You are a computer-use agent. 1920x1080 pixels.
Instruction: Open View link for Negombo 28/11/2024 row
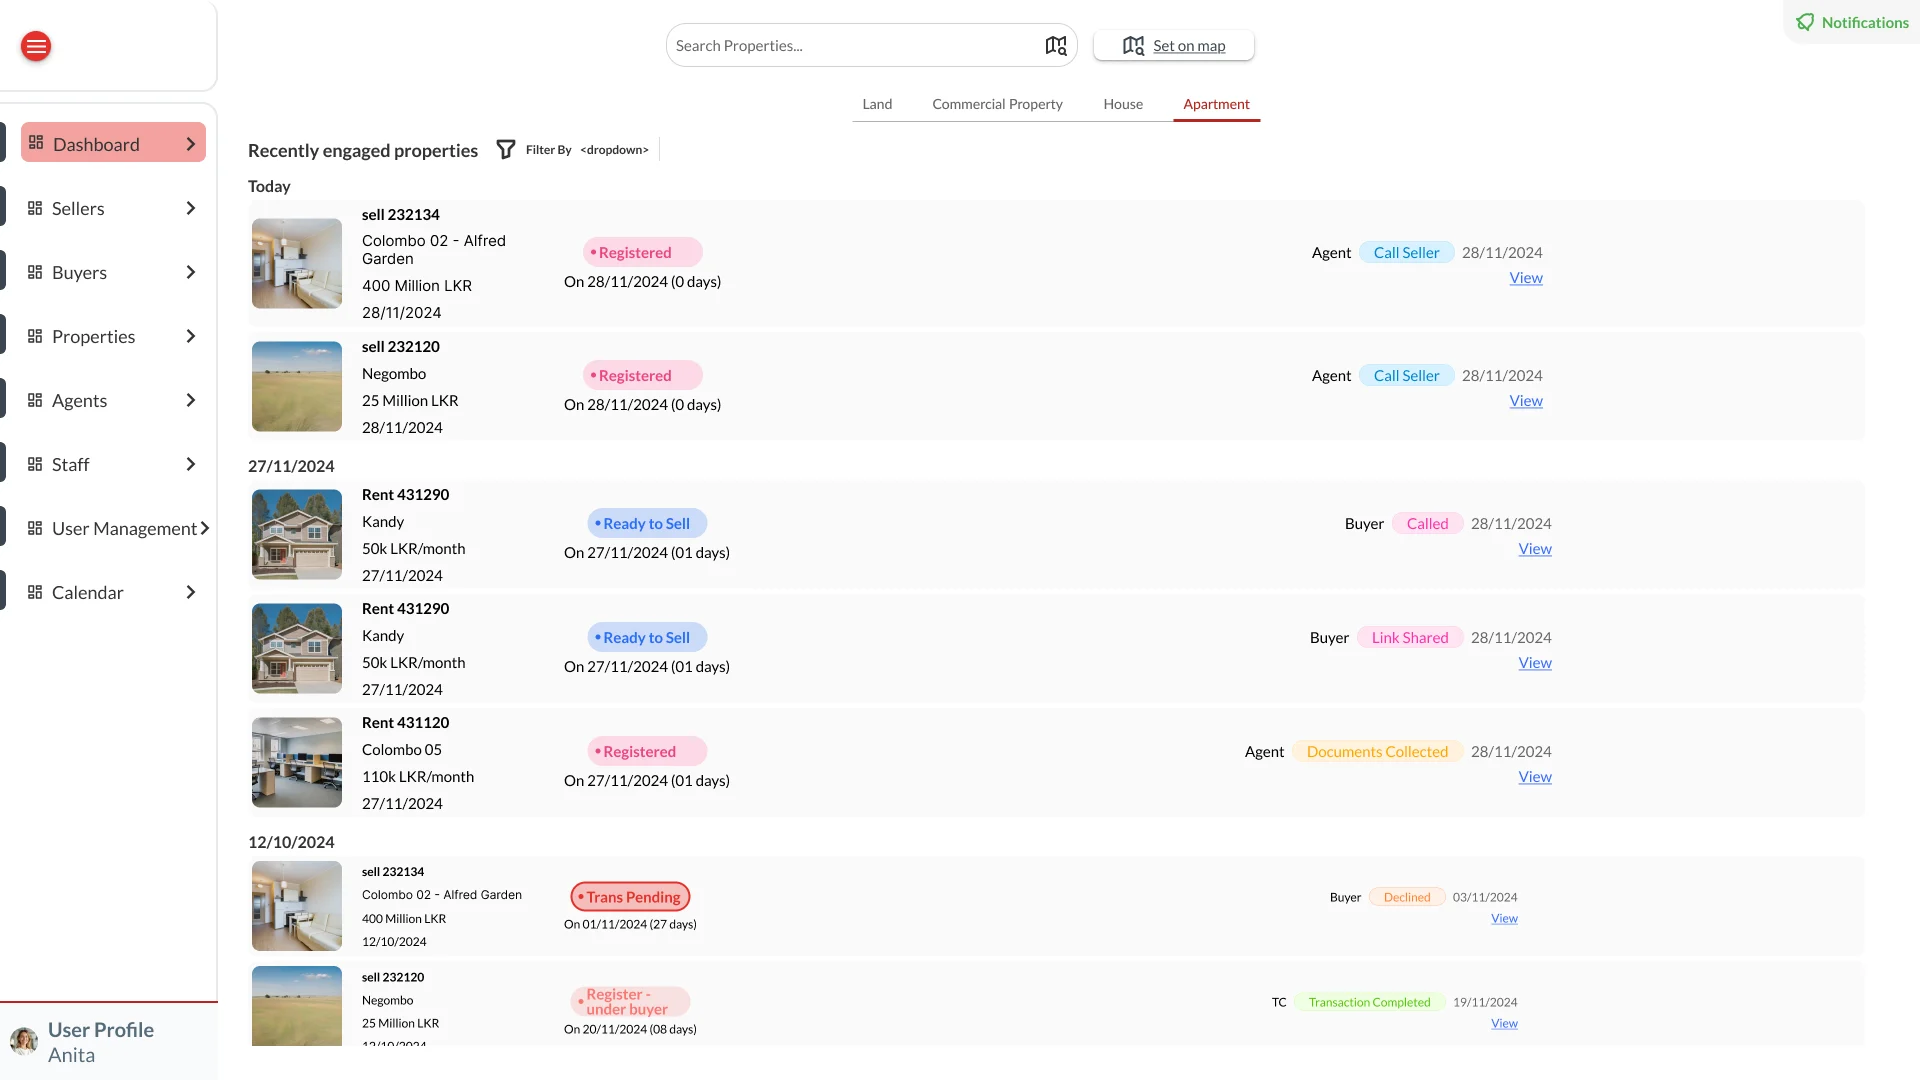[1526, 401]
